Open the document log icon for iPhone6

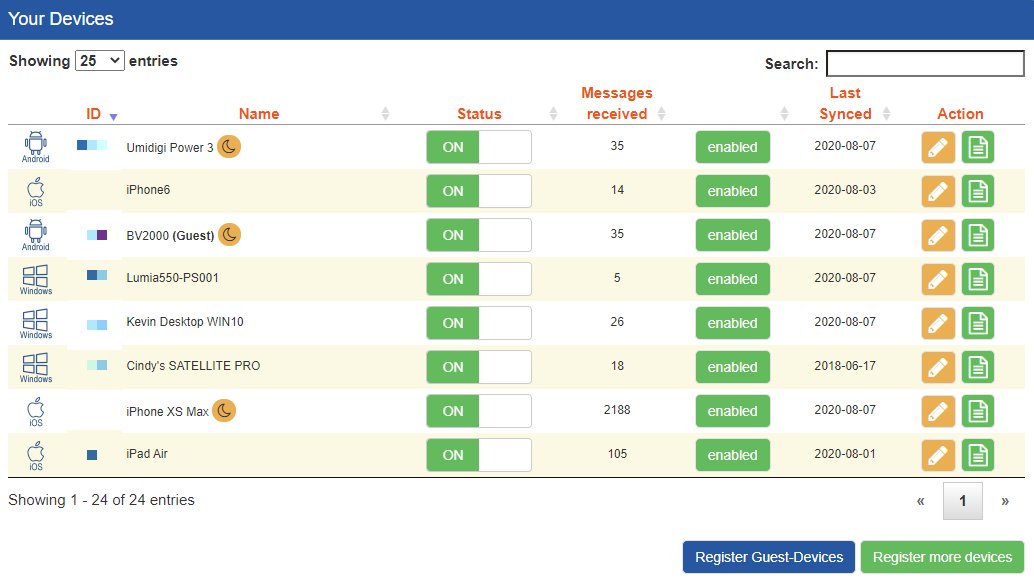tap(978, 191)
